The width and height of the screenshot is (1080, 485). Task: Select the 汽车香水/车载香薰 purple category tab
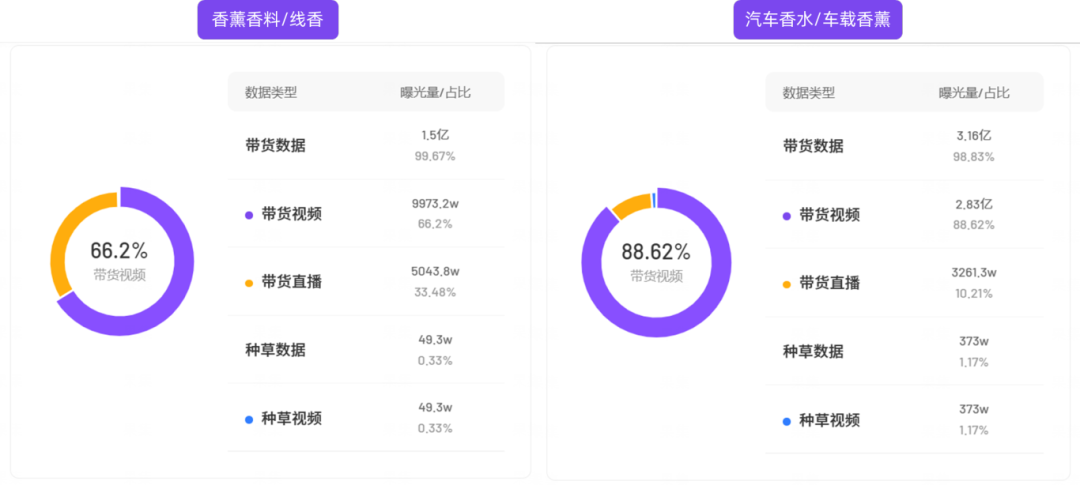[817, 19]
